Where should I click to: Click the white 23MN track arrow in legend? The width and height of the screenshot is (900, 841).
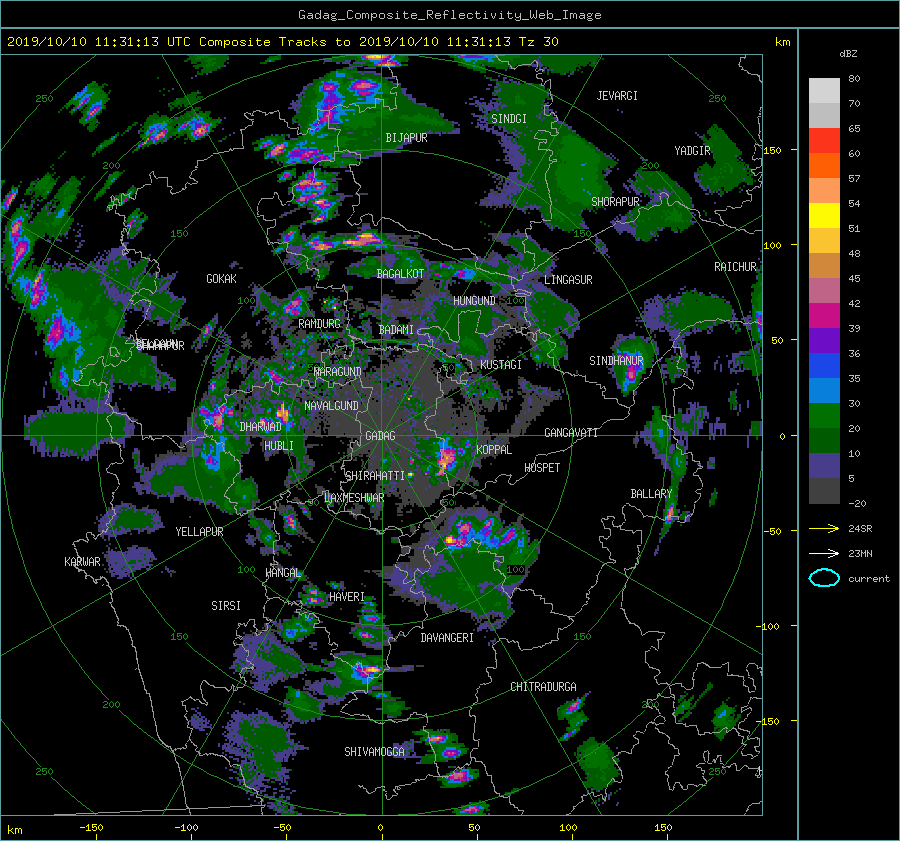824,553
